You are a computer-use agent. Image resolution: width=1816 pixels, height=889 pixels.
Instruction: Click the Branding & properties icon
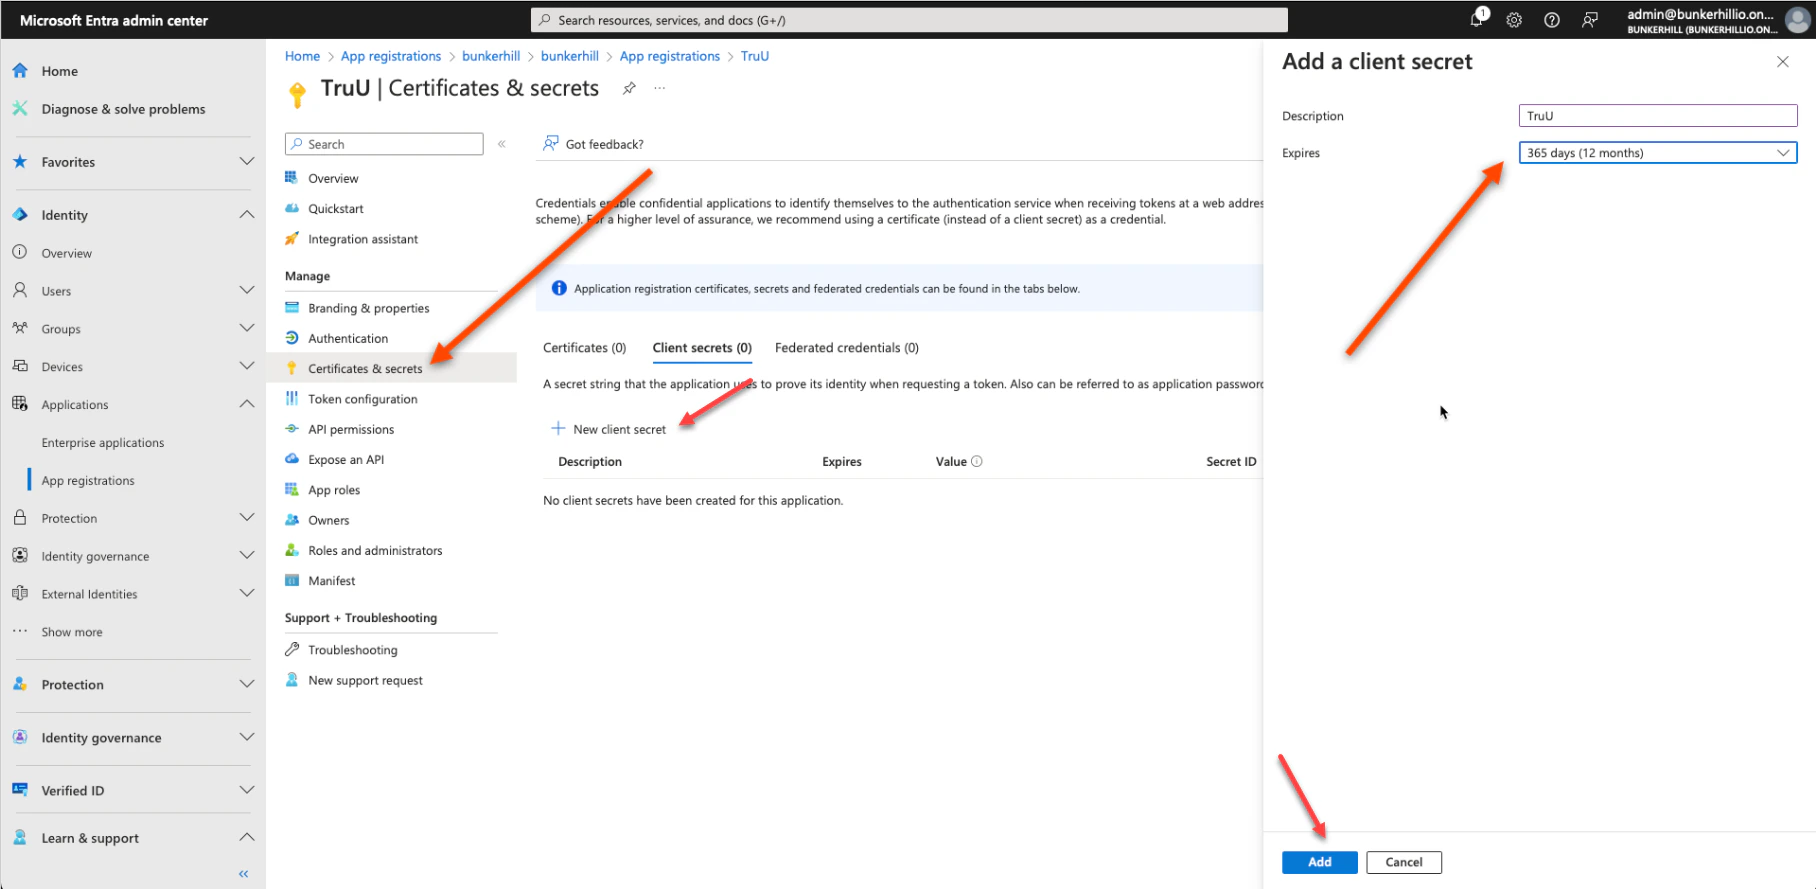[x=292, y=308]
